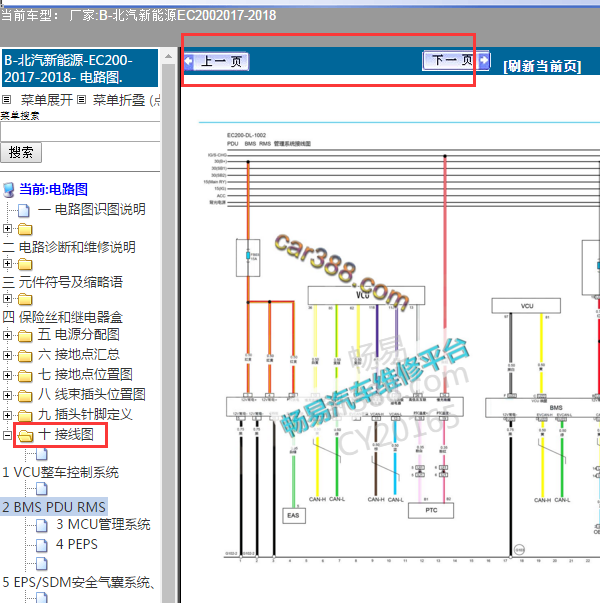Click the B-北汽新能源-EC200 电路图 title header
This screenshot has height=603, width=600.
tap(80, 68)
